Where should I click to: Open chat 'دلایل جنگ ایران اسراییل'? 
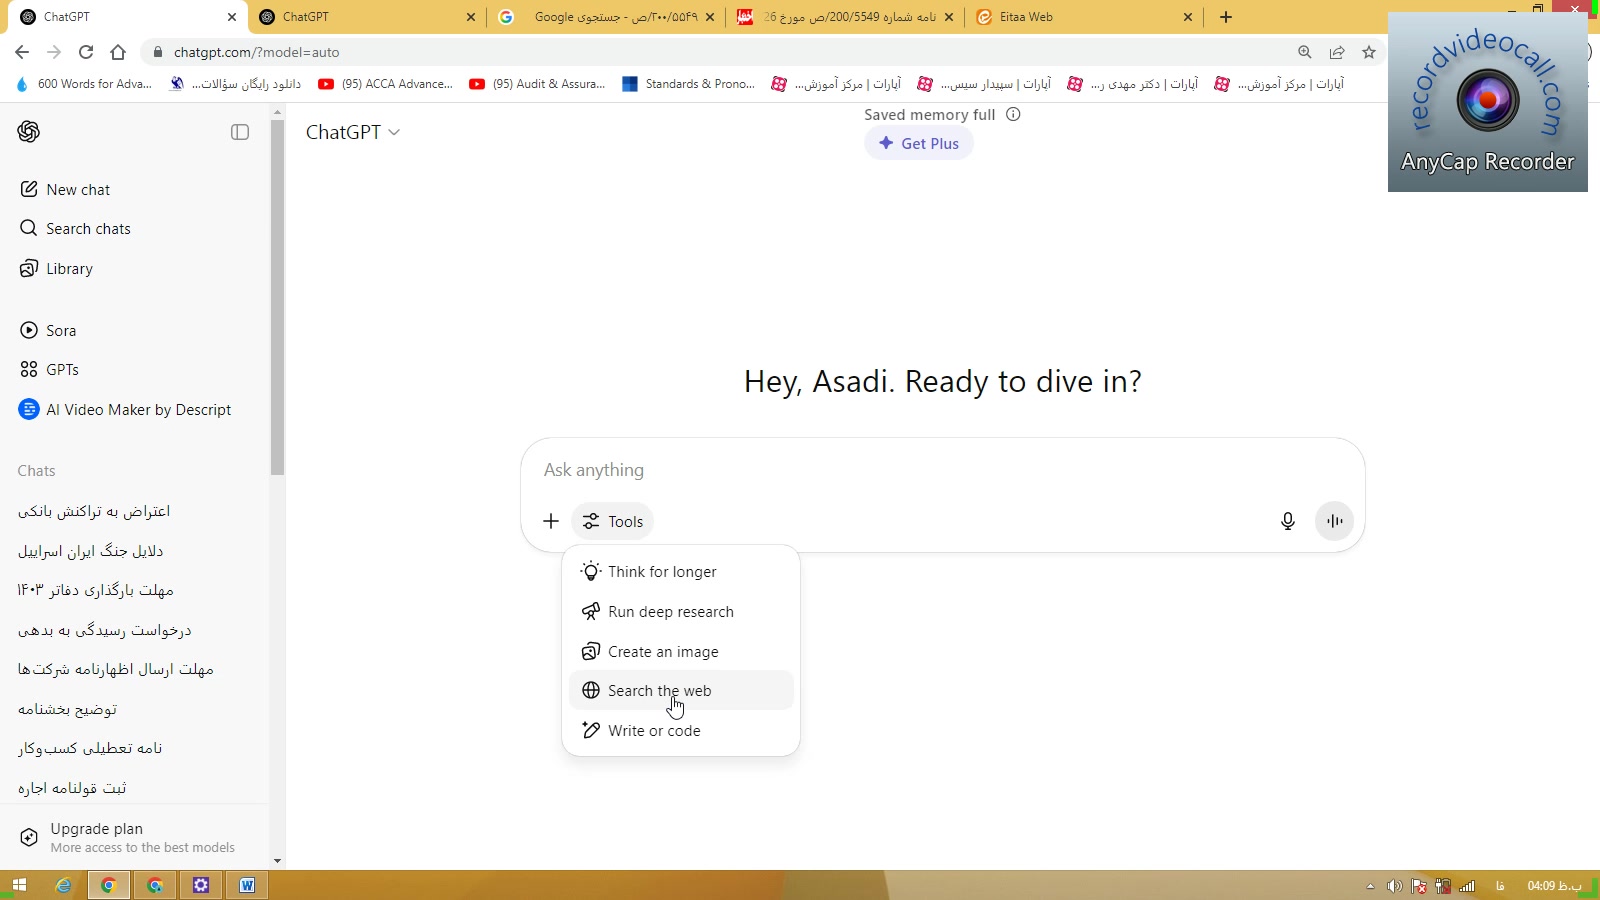pyautogui.click(x=90, y=551)
